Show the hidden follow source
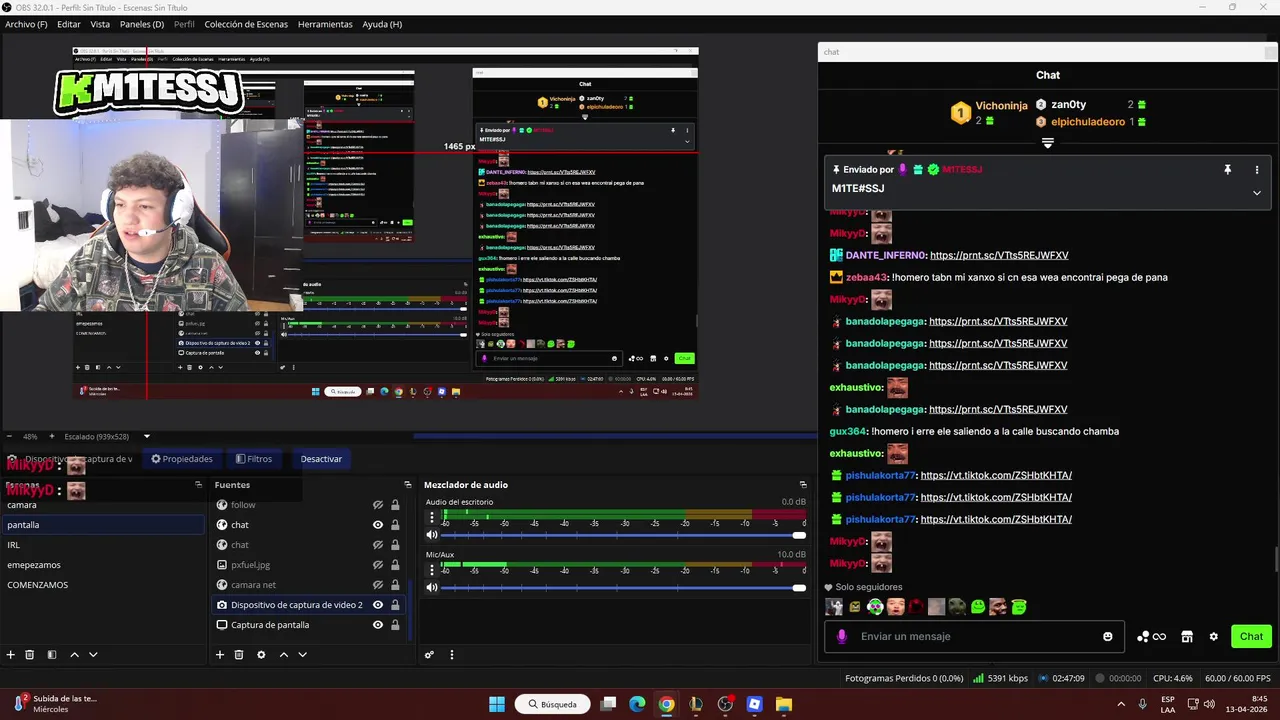This screenshot has width=1280, height=720. pyautogui.click(x=378, y=505)
